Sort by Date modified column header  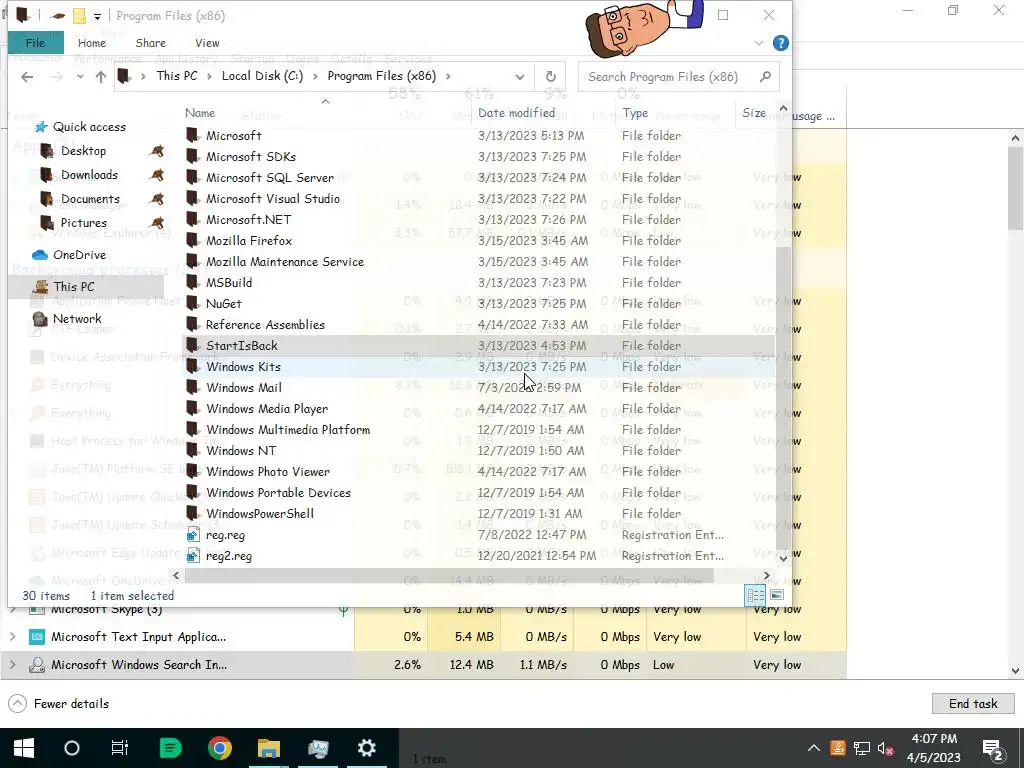516,113
